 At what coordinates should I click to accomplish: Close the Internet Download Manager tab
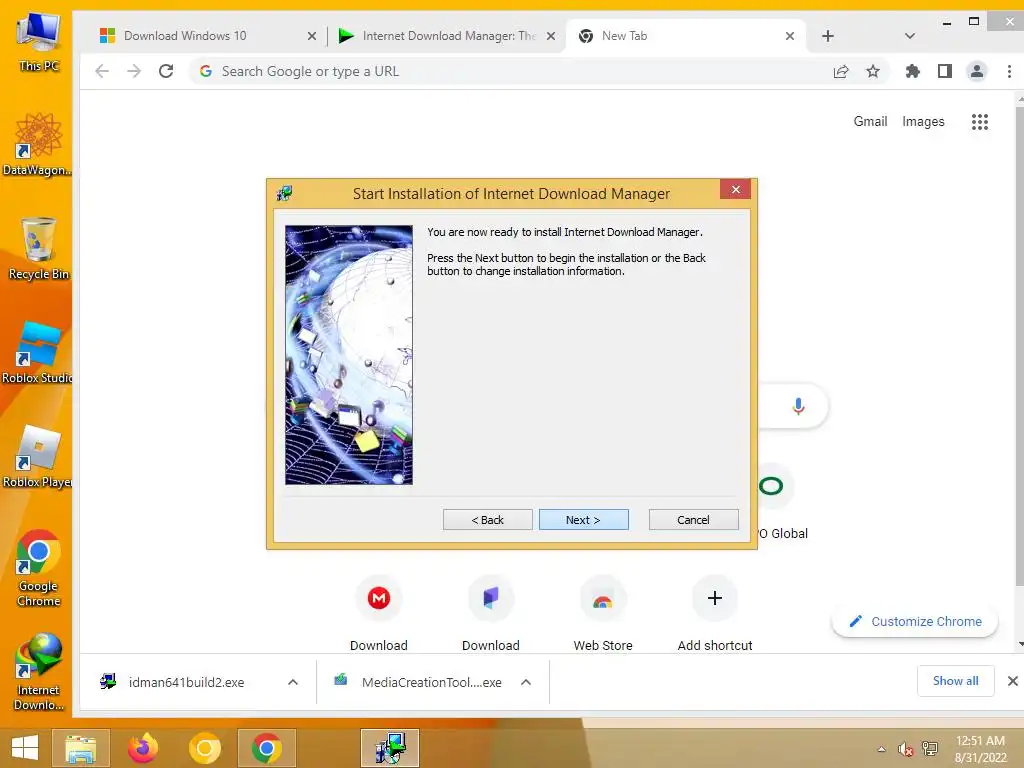[x=551, y=36]
